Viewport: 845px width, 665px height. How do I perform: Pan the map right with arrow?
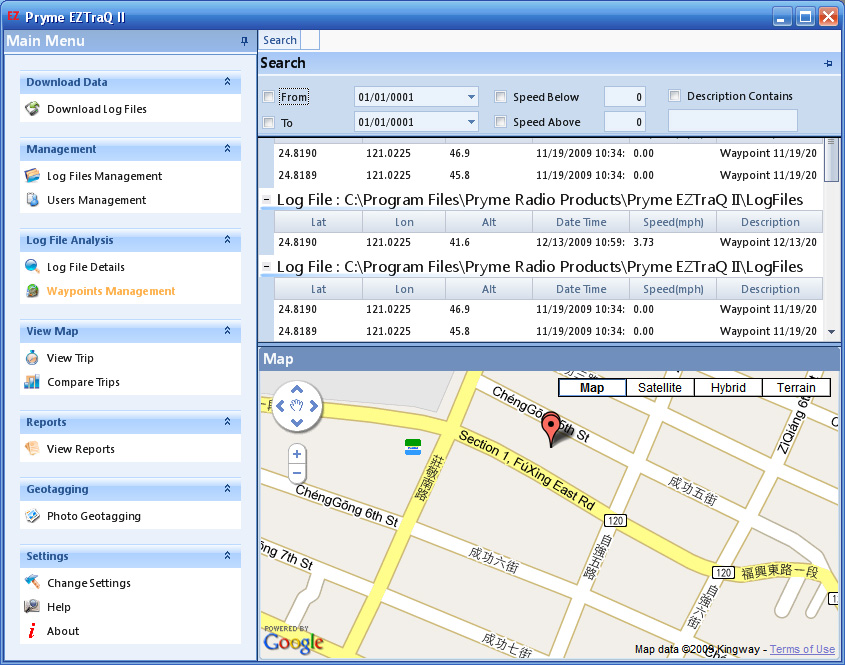tap(314, 406)
